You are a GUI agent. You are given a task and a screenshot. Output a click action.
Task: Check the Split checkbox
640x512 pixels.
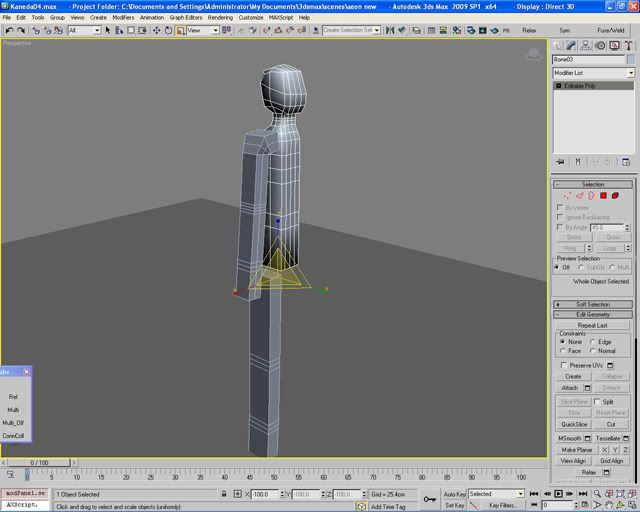pyautogui.click(x=597, y=401)
